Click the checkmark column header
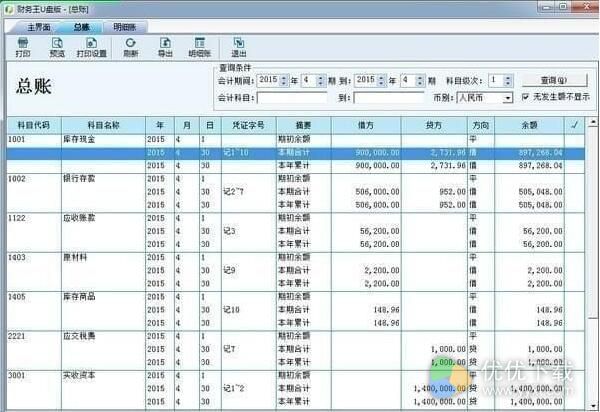The width and height of the screenshot is (600, 412). [574, 125]
